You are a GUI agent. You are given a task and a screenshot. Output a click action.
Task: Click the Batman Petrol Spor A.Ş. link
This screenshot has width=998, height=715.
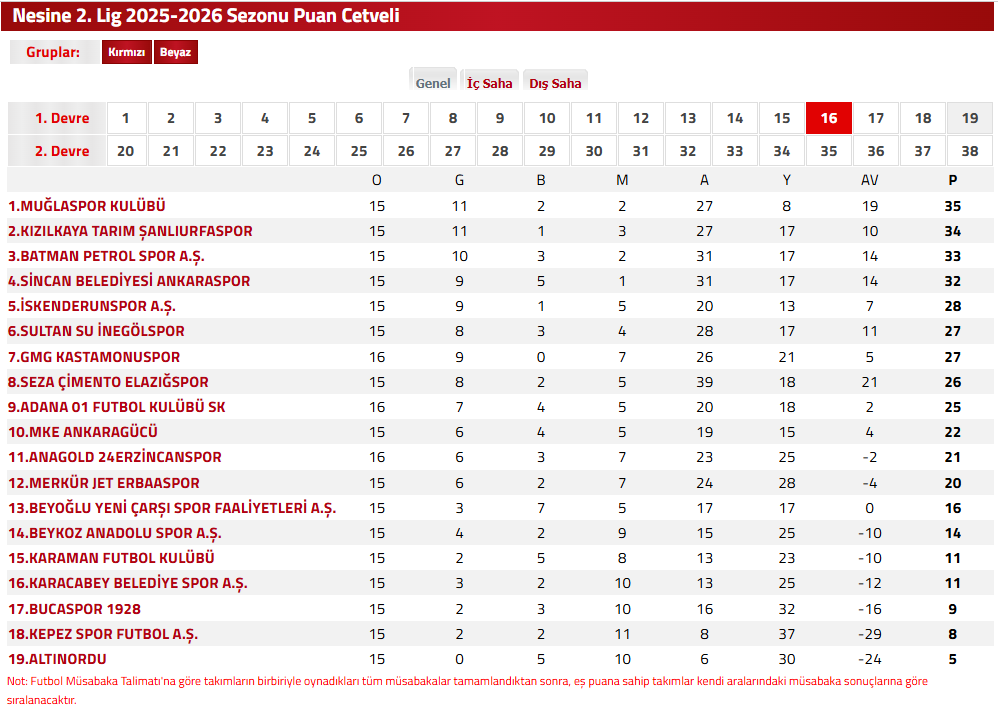point(106,256)
